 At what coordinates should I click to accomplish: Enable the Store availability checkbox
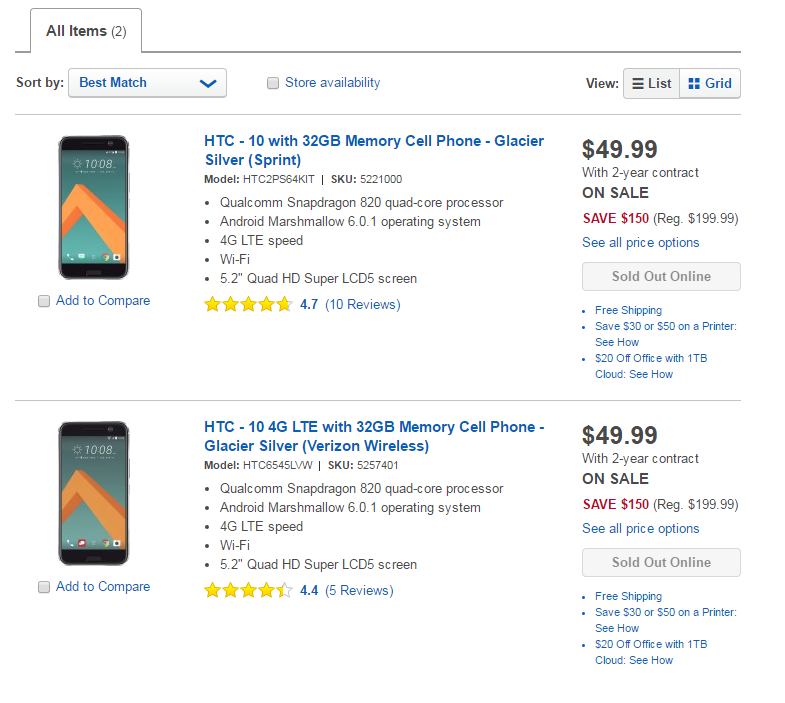[x=273, y=83]
